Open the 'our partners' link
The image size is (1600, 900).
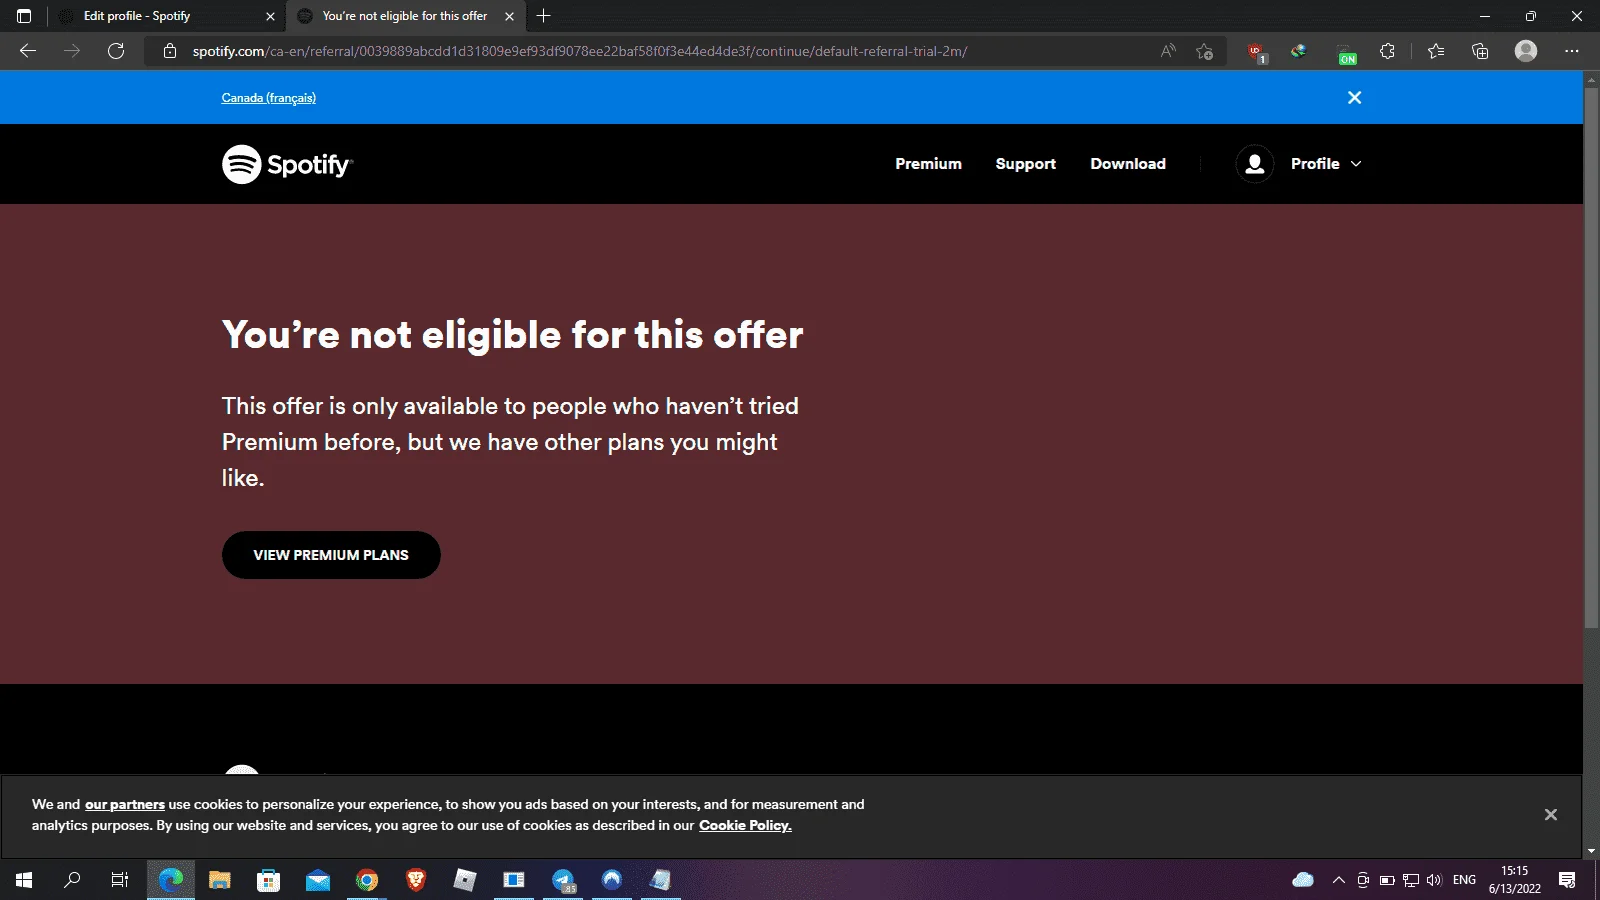coord(125,804)
